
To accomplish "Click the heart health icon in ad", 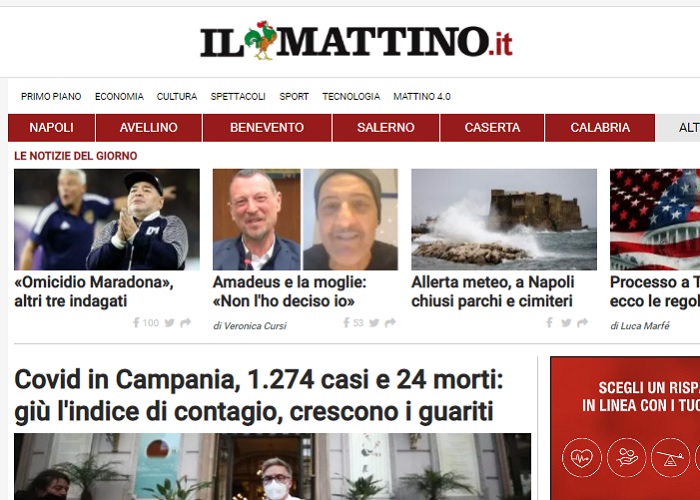I will click(581, 458).
